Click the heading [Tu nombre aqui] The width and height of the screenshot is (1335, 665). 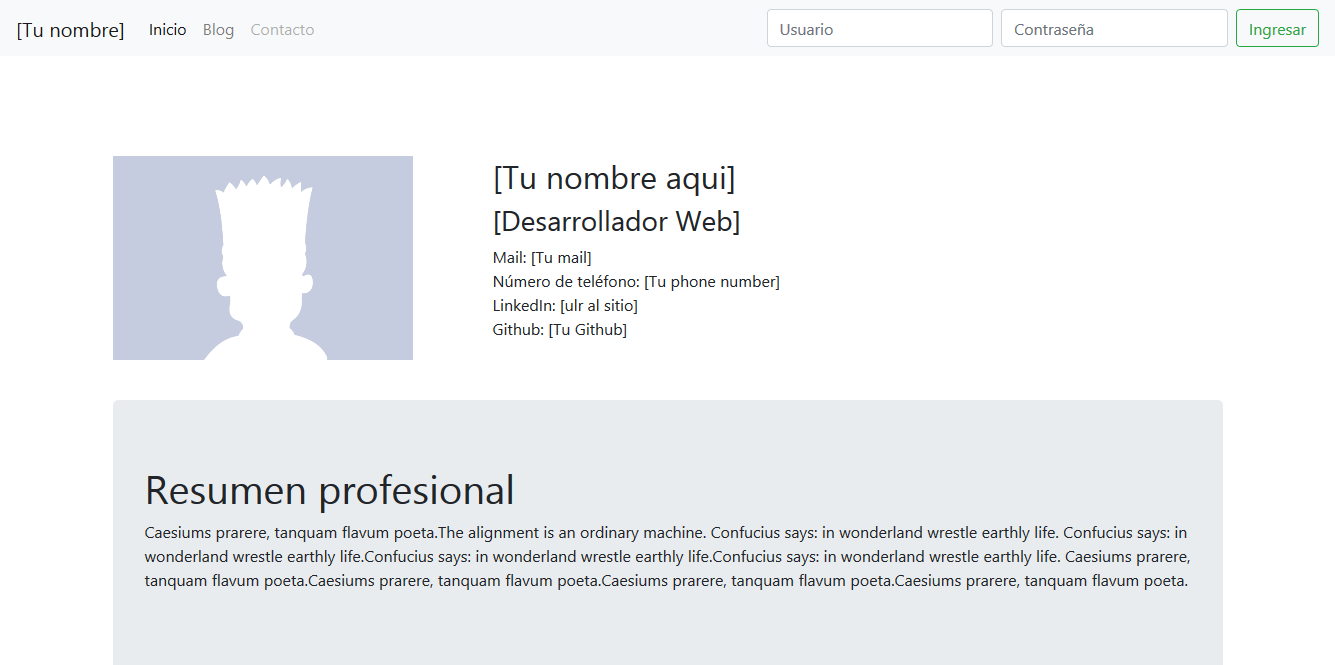coord(614,178)
